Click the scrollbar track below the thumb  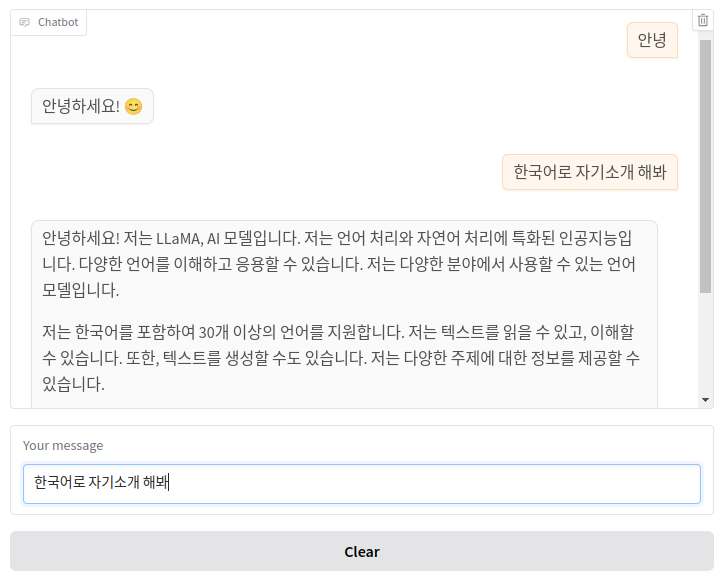[705, 344]
